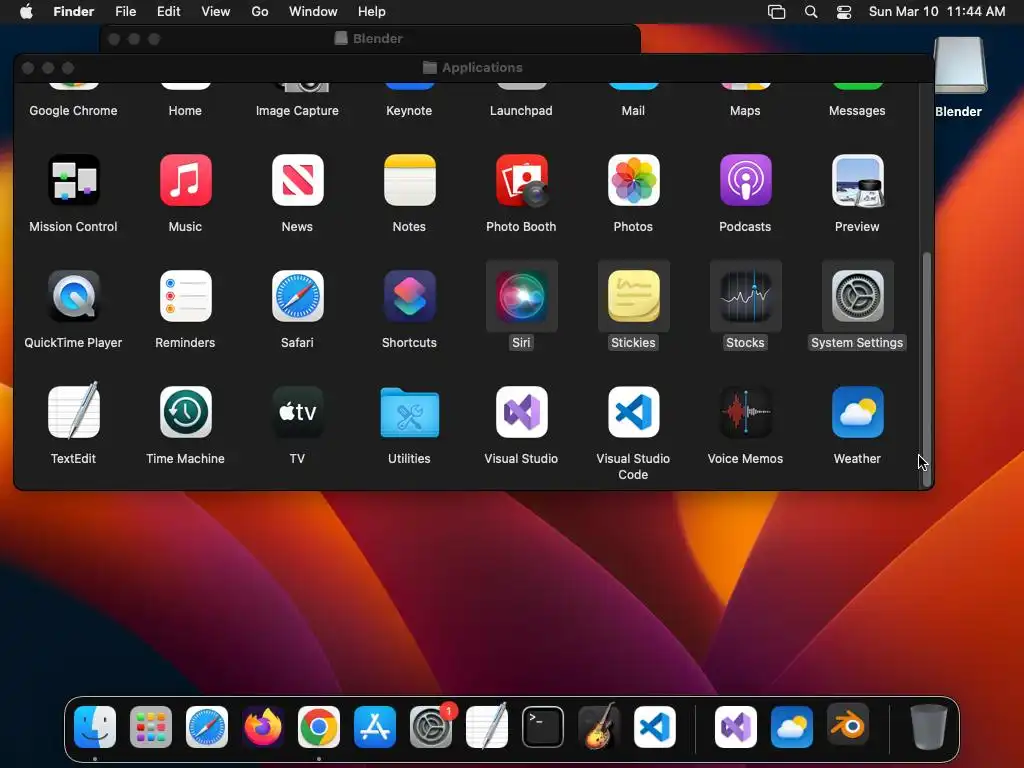Open GarageBand from the Dock
This screenshot has height=768, width=1024.
(599, 726)
